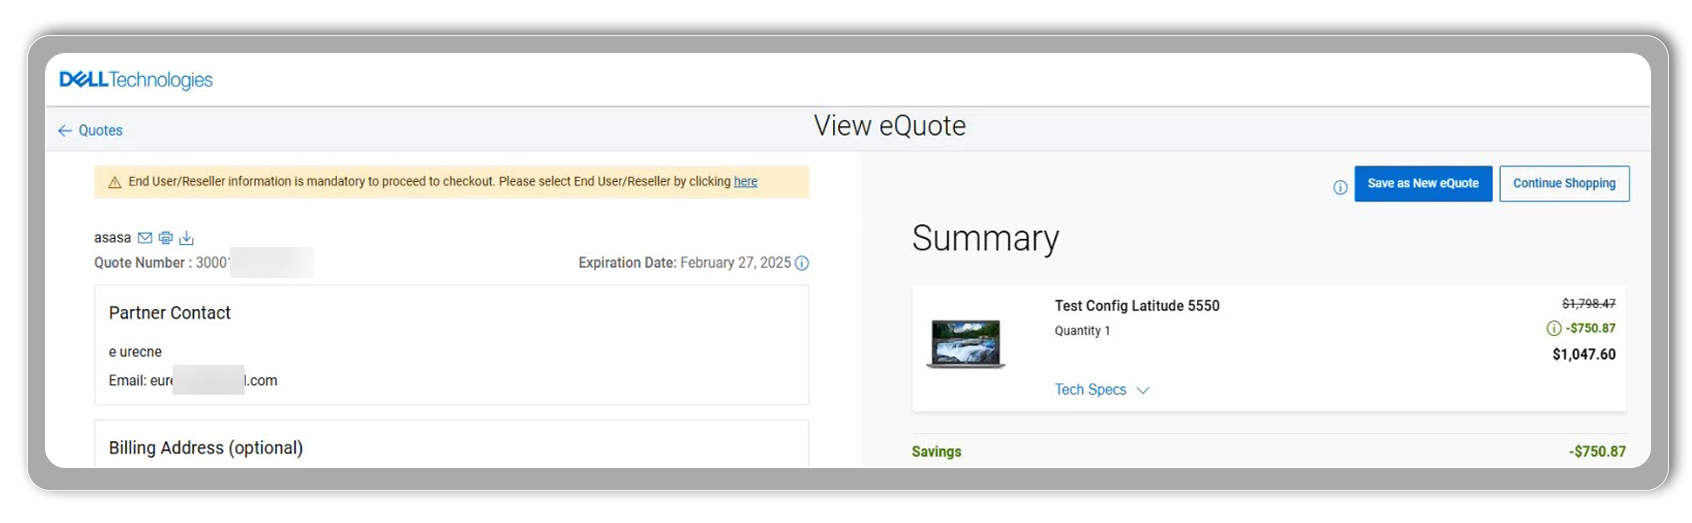This screenshot has width=1692, height=523.
Task: Click the email eQuote envelope icon
Action: pyautogui.click(x=145, y=238)
